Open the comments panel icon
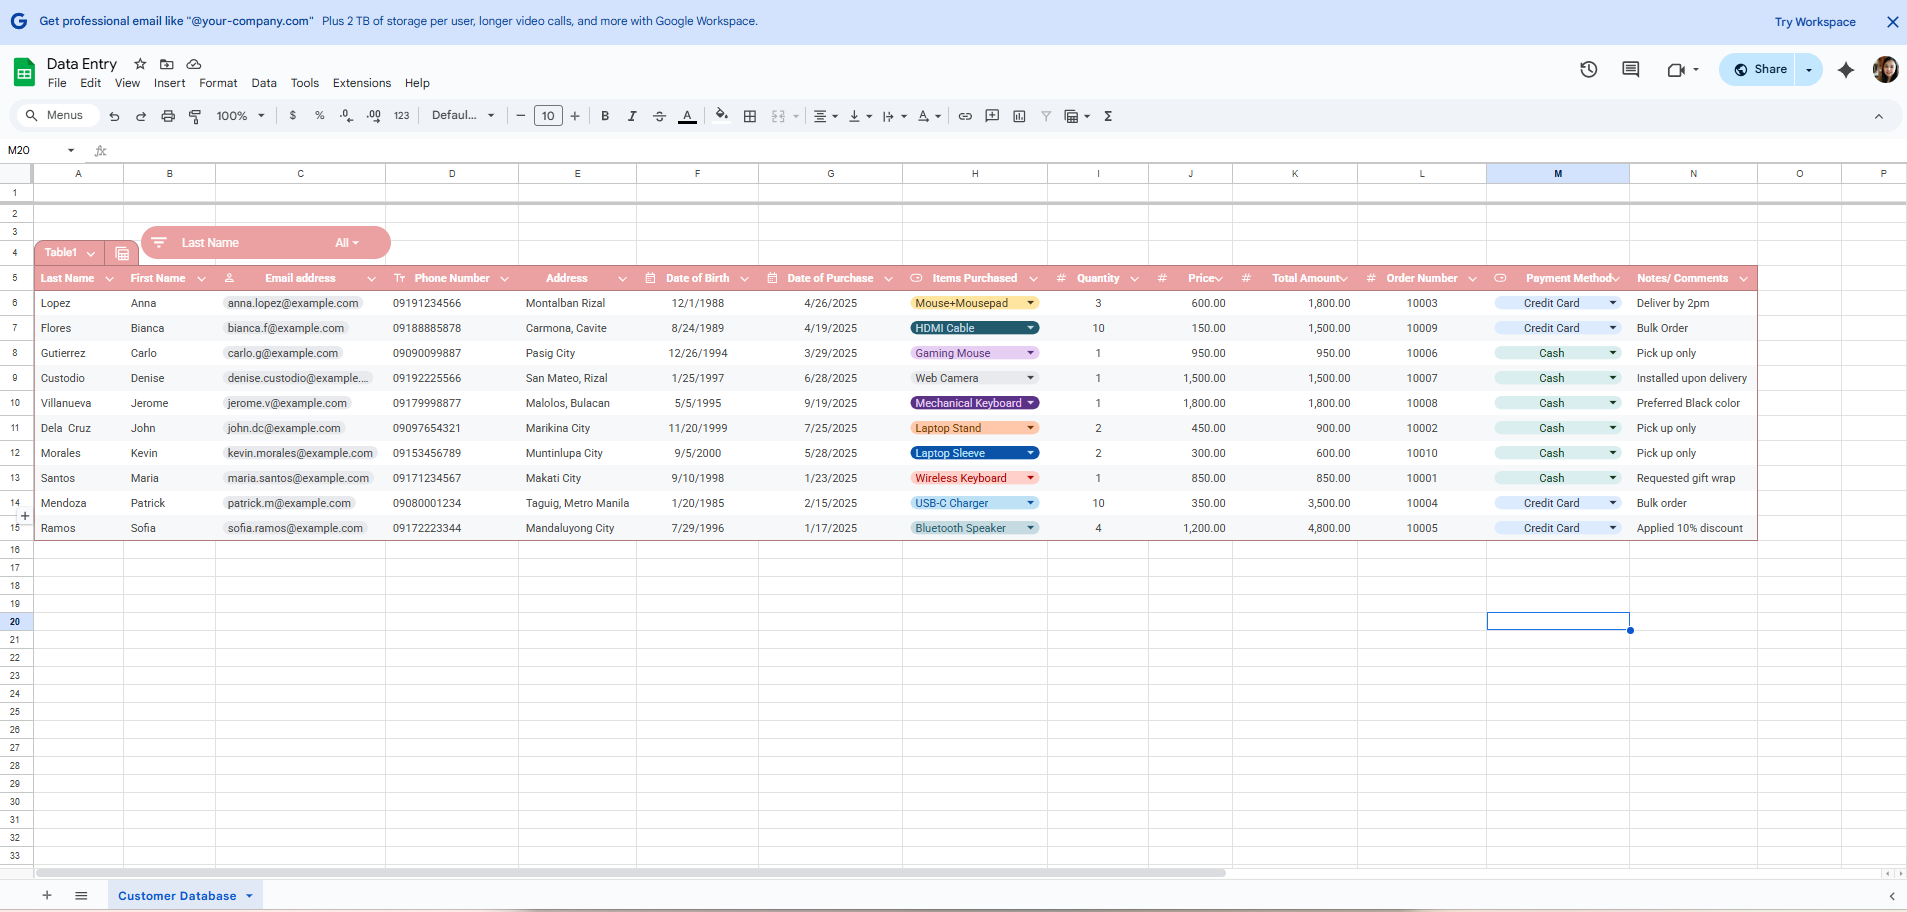The image size is (1907, 912). point(1630,69)
